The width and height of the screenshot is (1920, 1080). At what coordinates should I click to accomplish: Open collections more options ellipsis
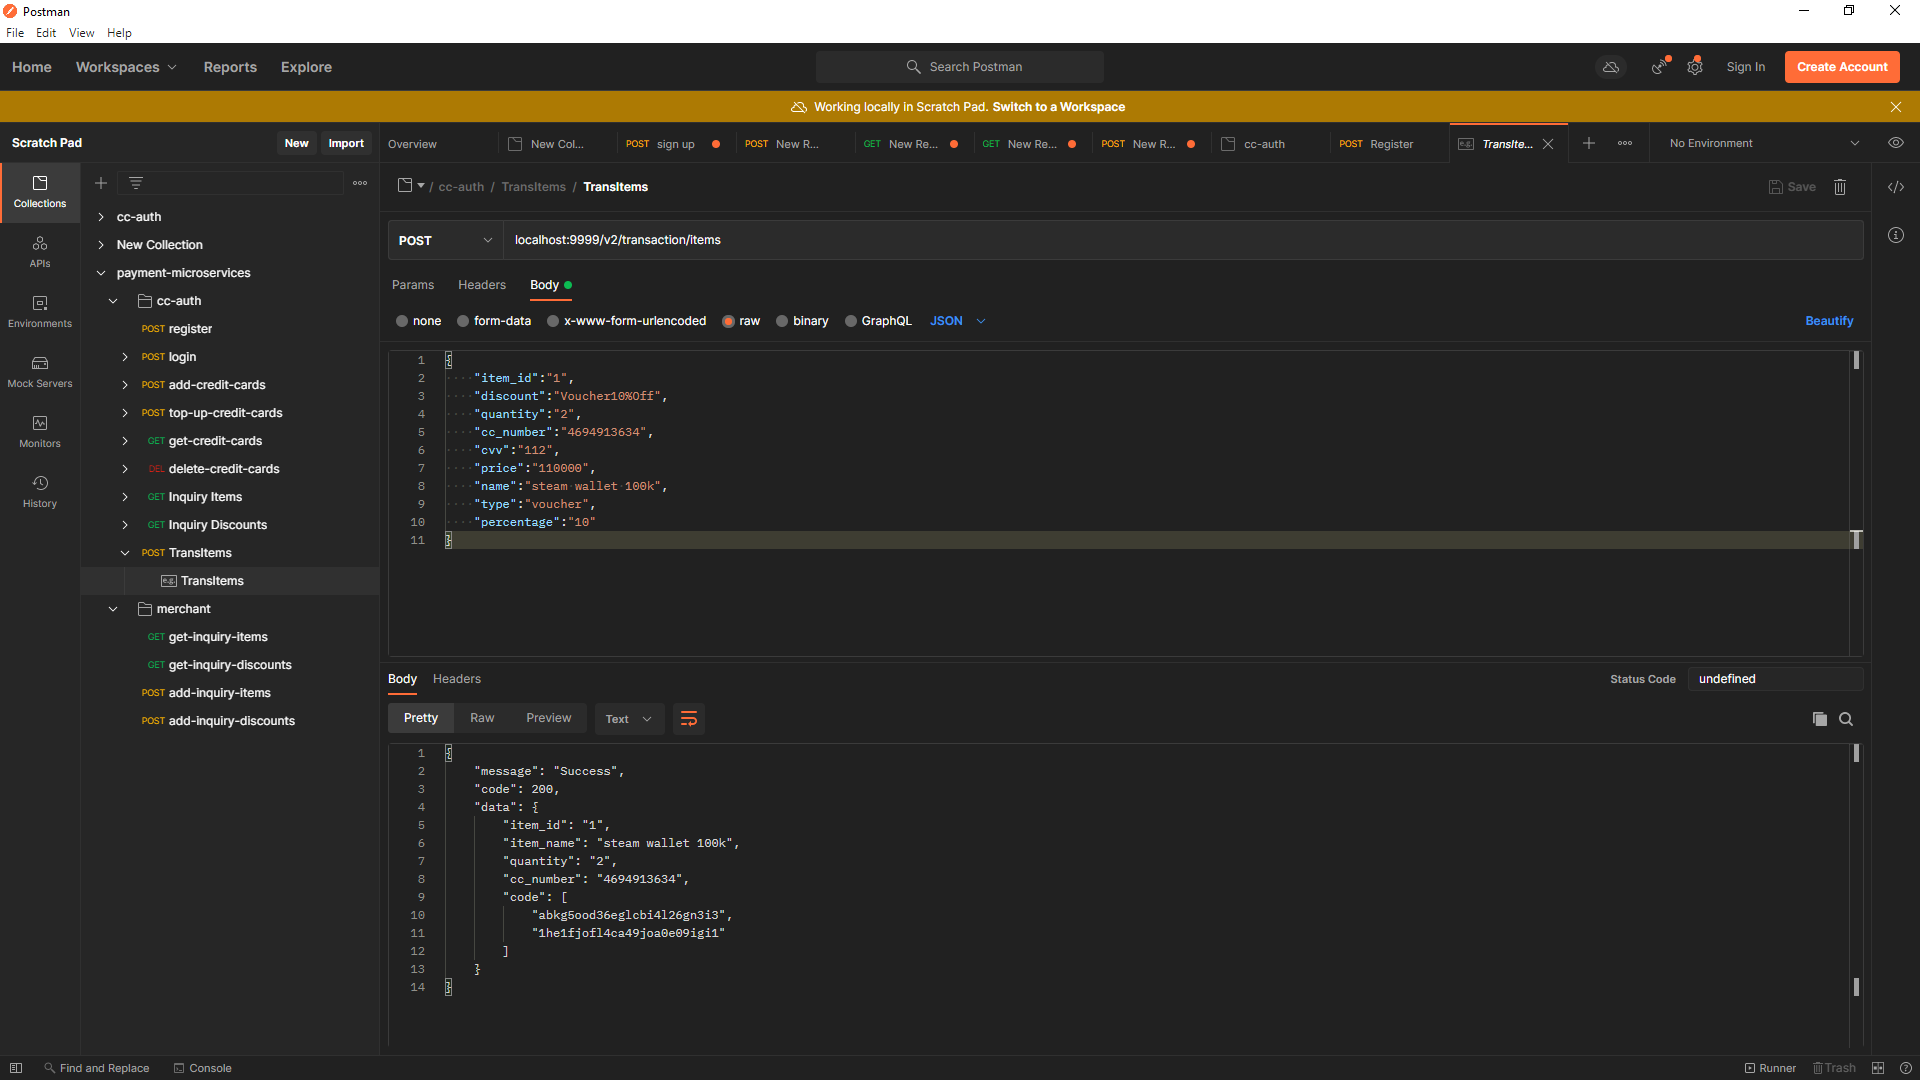(360, 183)
